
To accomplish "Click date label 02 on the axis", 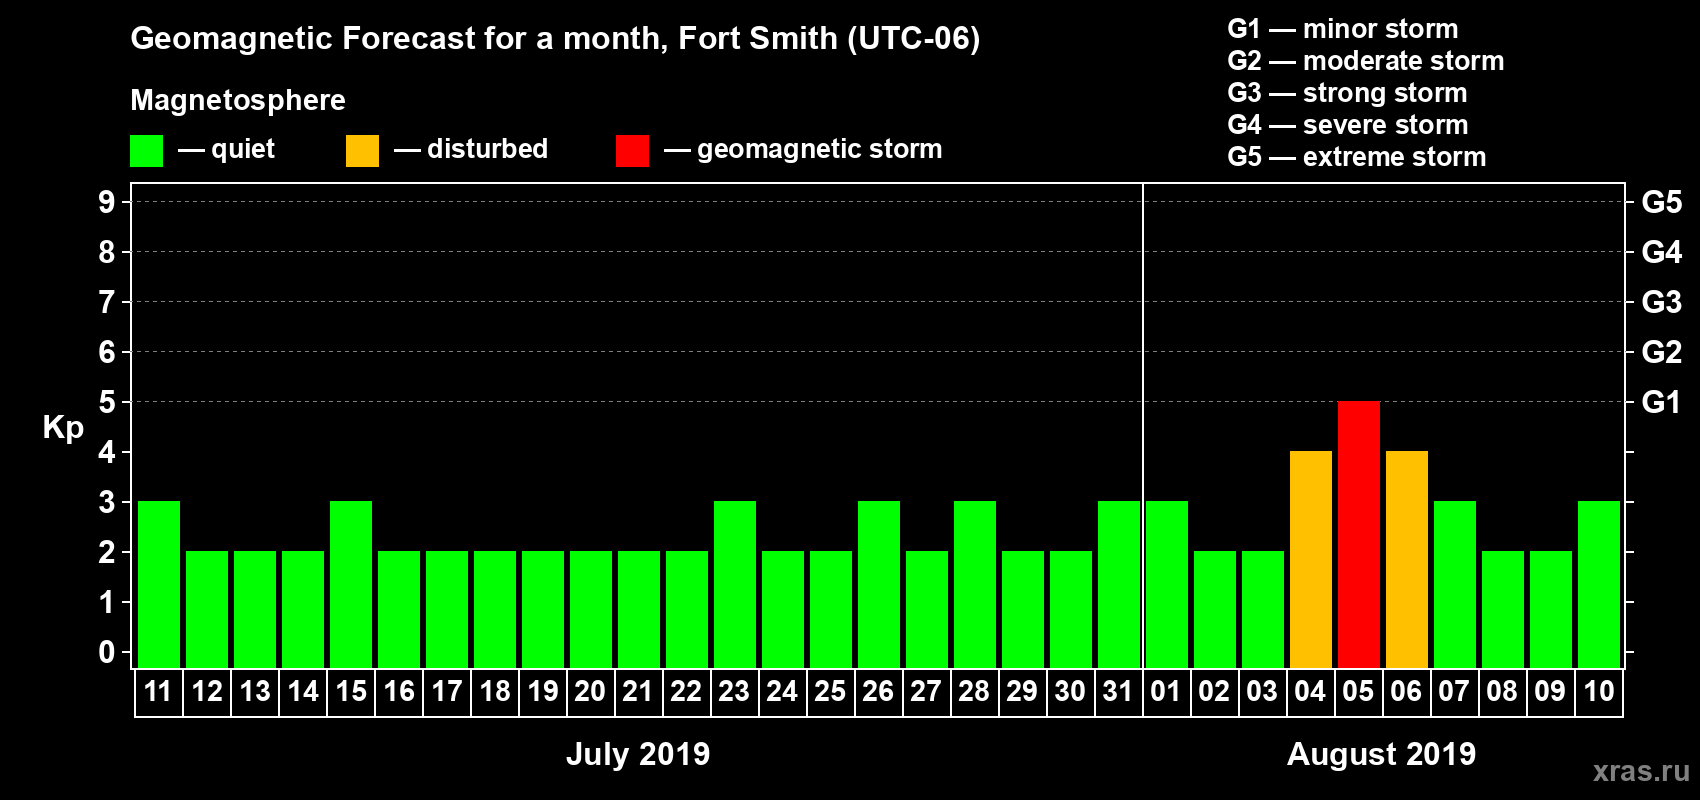I will click(x=1214, y=692).
